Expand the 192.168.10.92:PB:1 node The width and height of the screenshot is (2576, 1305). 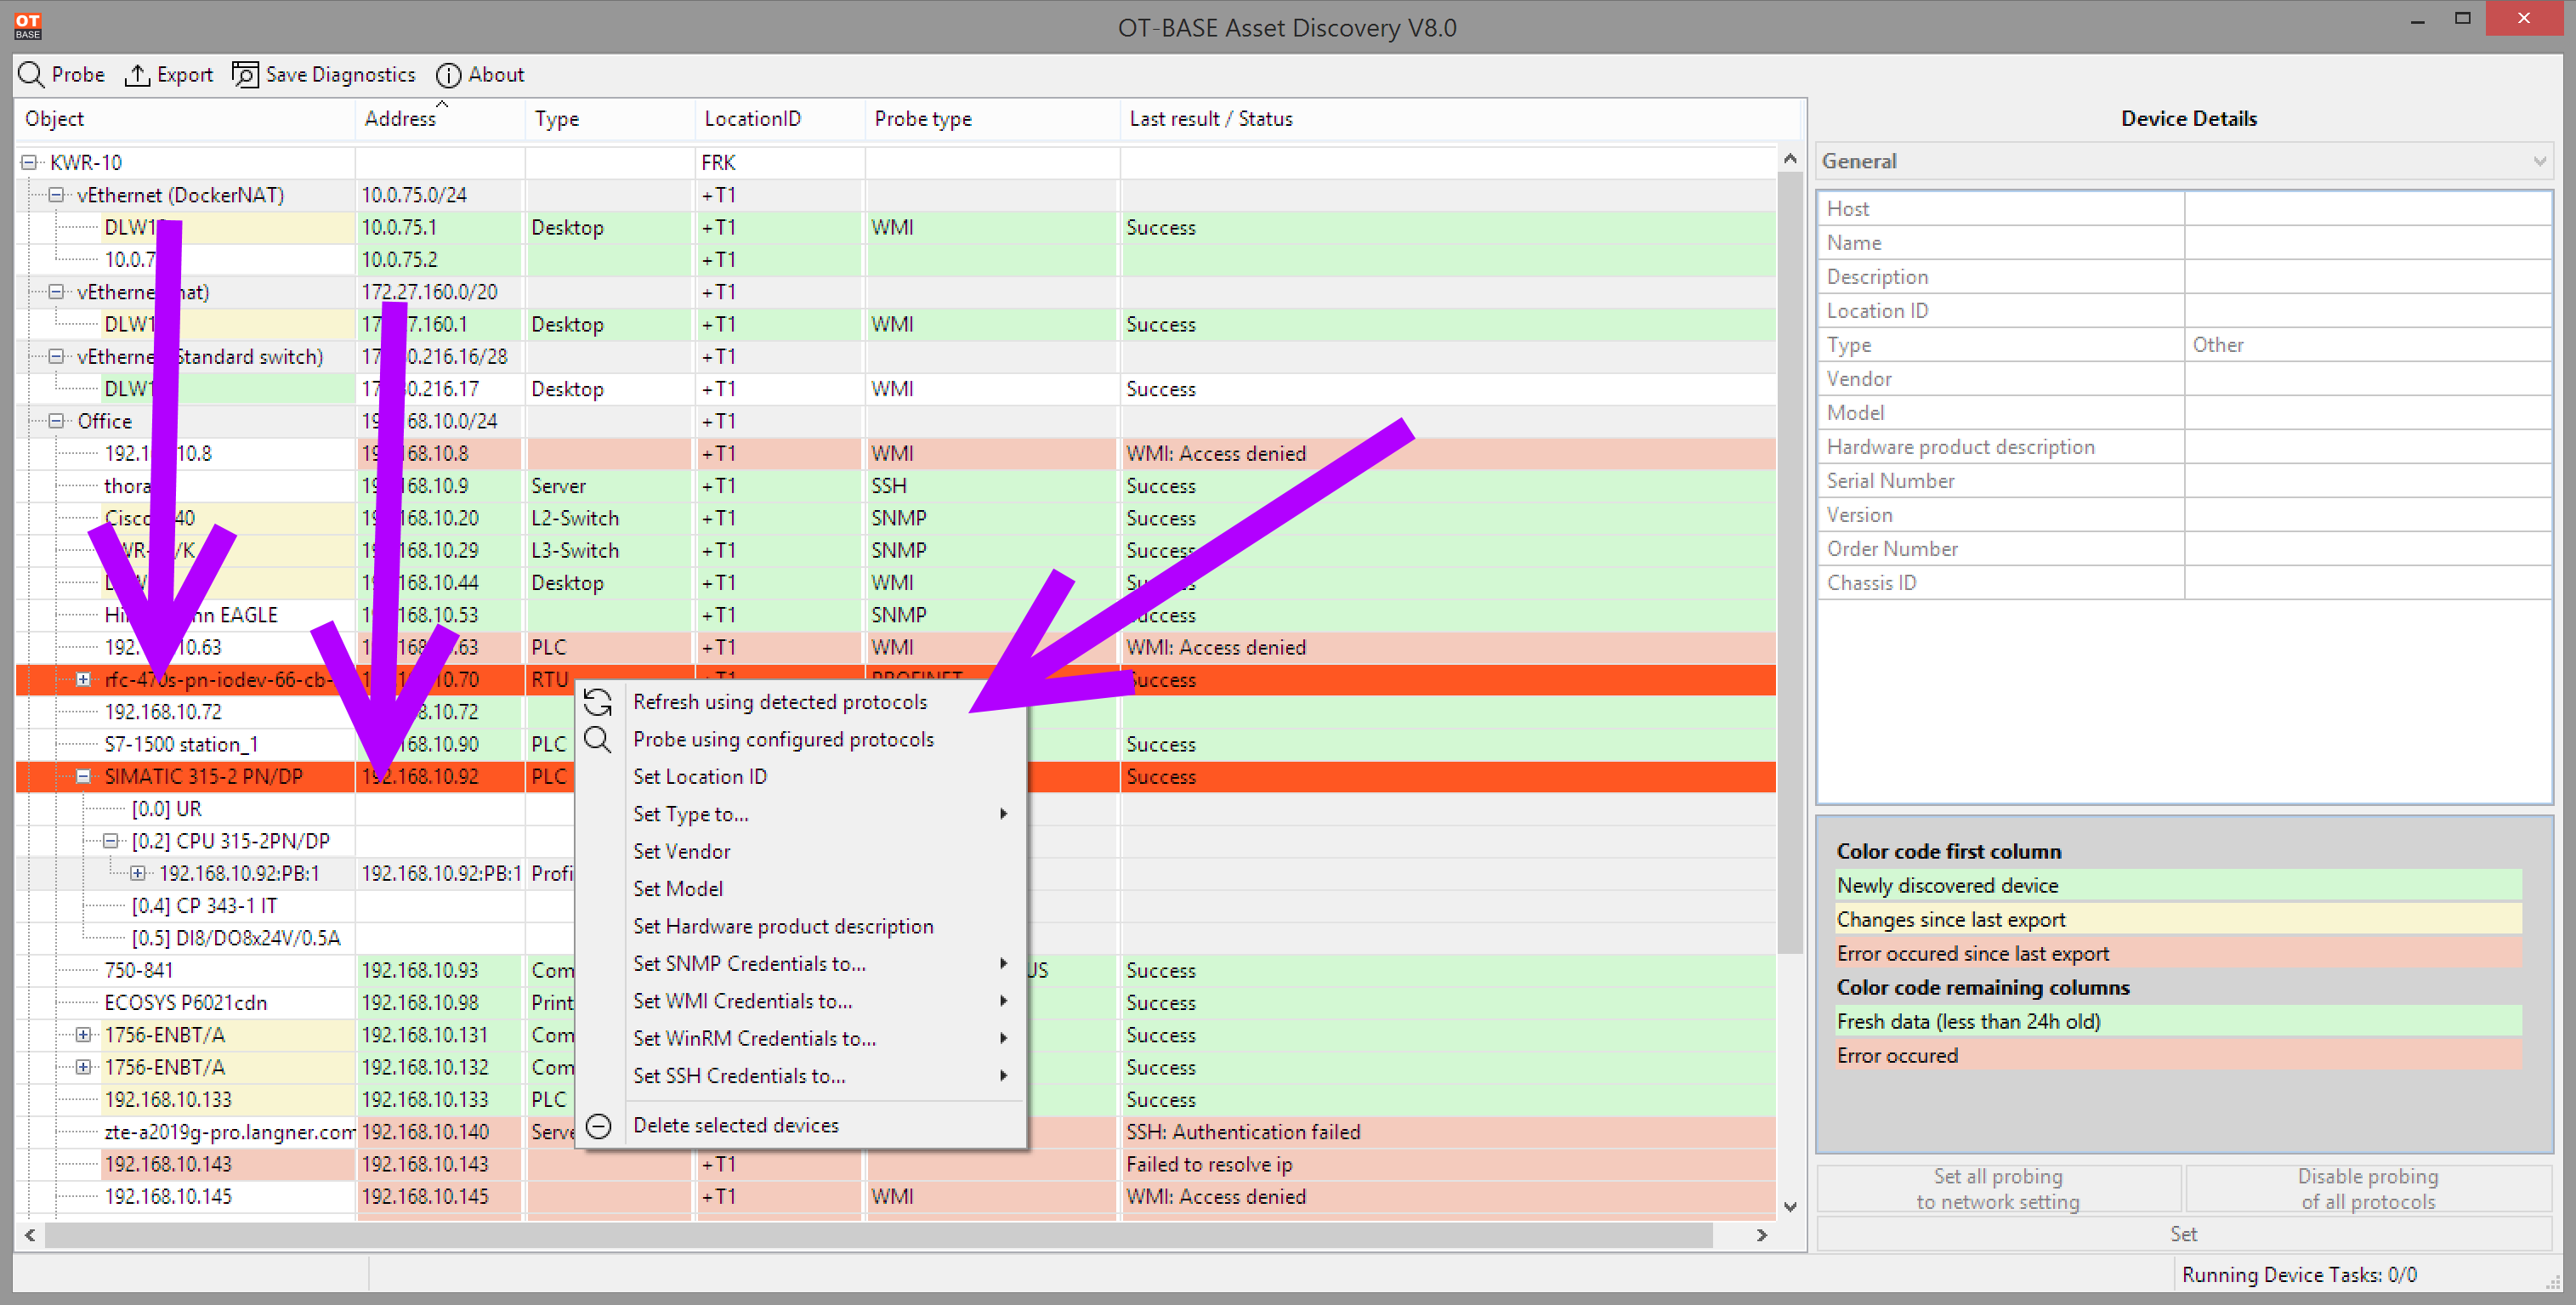tap(138, 874)
